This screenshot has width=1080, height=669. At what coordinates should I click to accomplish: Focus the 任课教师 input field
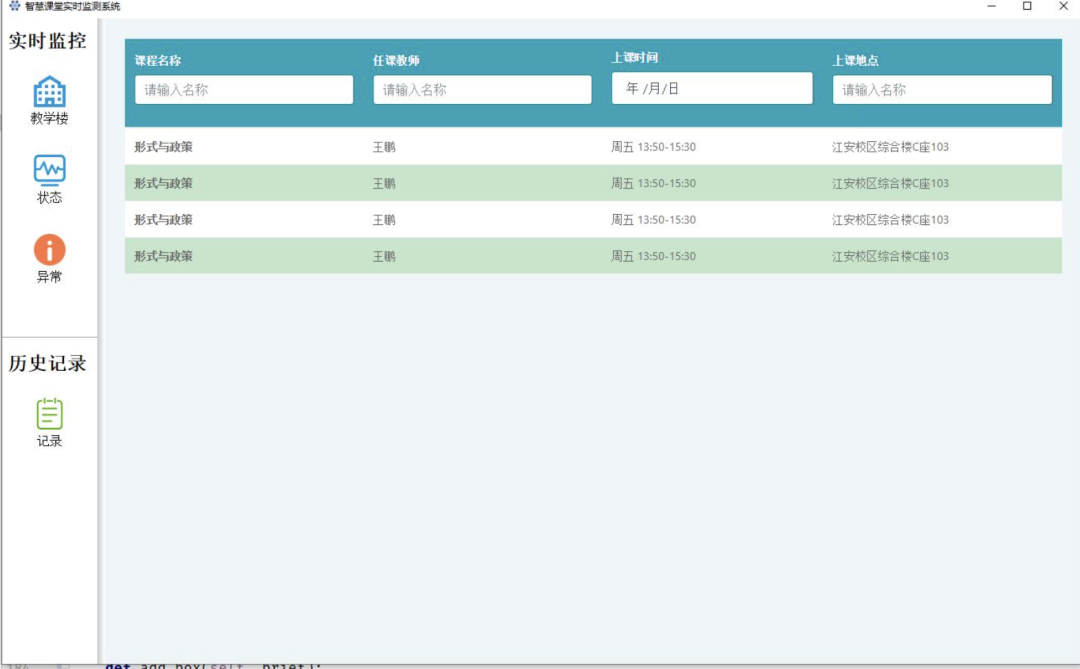[482, 90]
